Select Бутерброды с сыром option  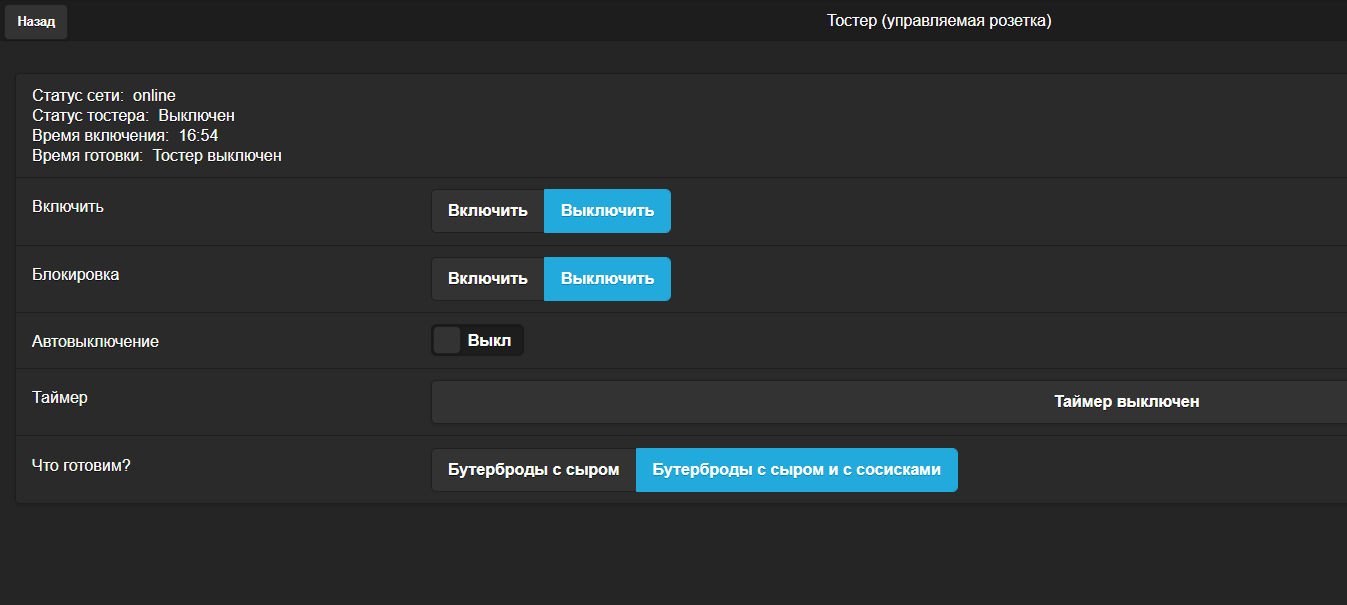point(534,470)
